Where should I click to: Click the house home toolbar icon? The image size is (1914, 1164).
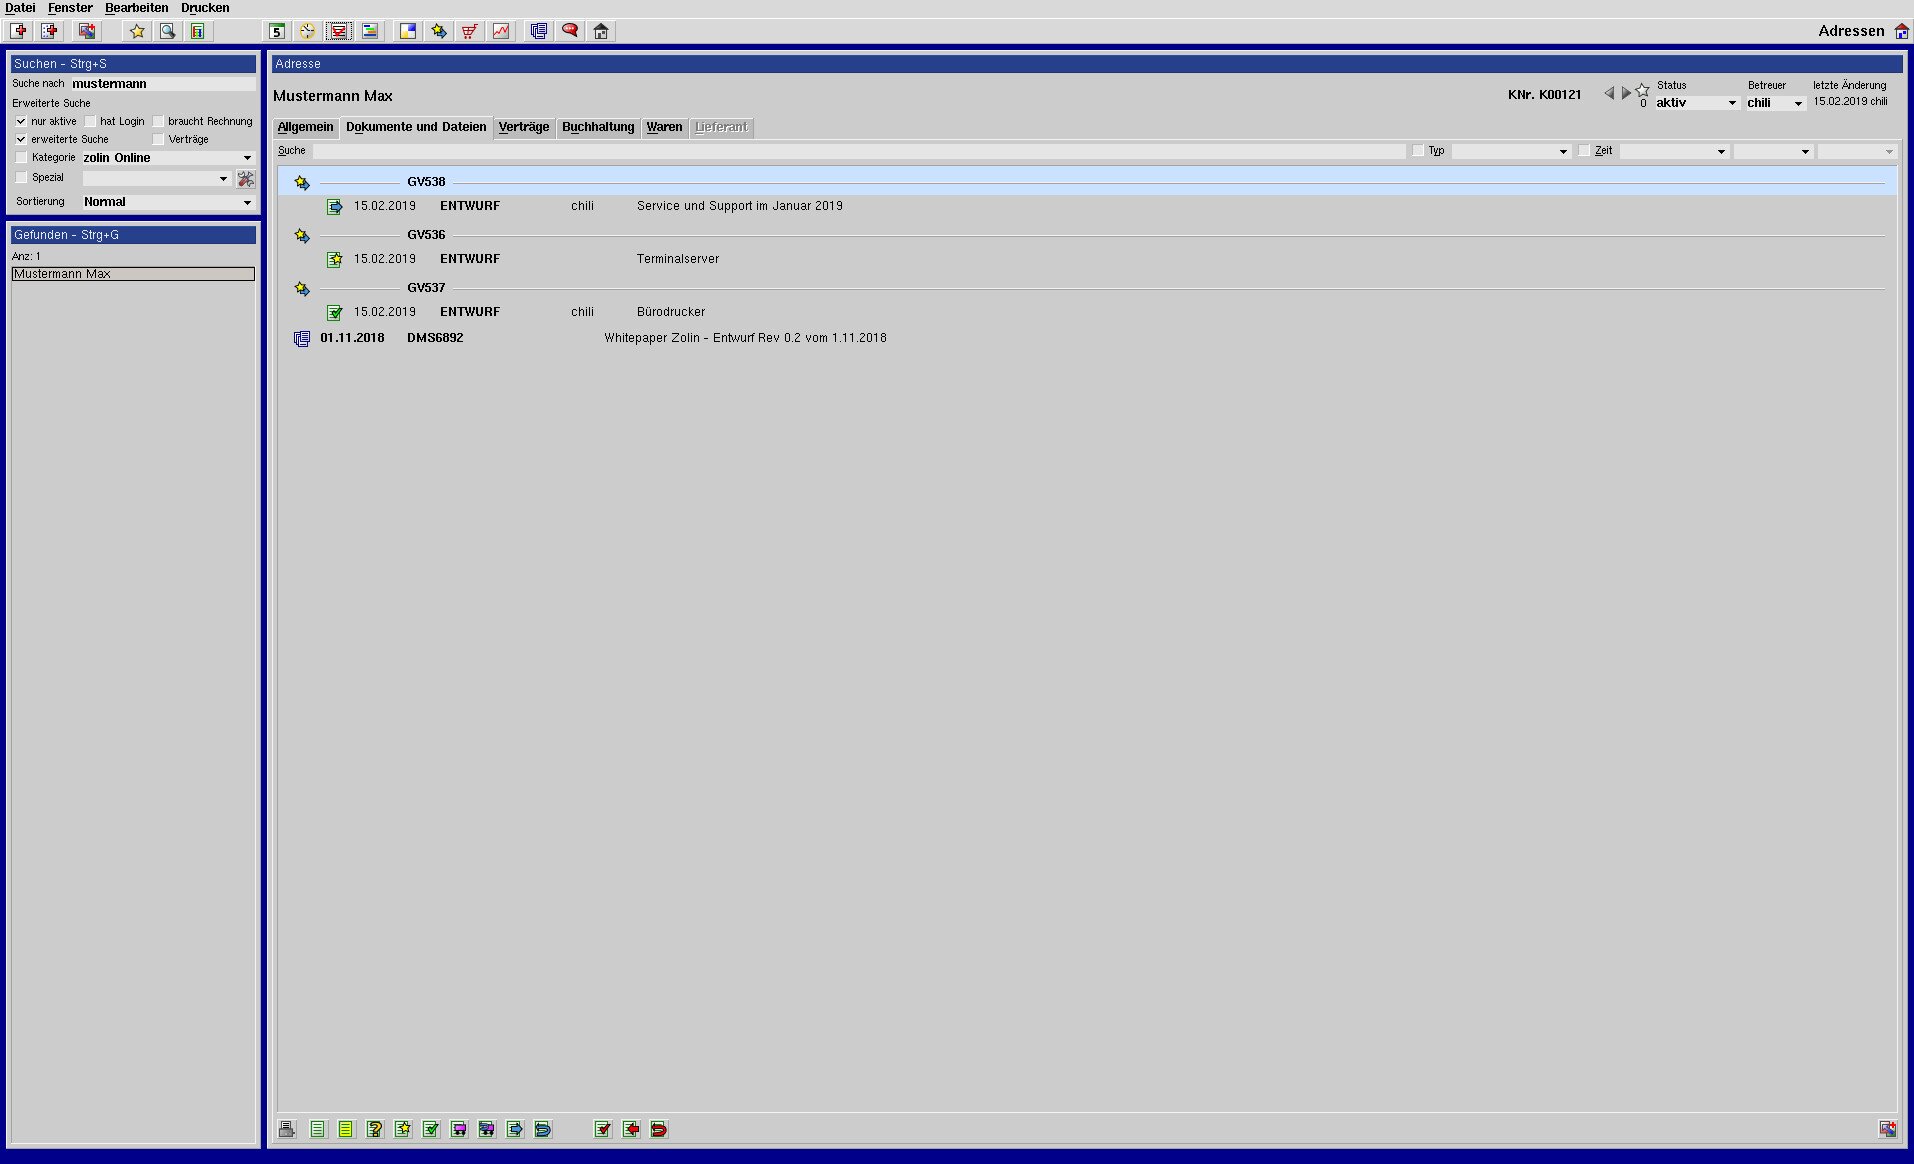tap(601, 31)
